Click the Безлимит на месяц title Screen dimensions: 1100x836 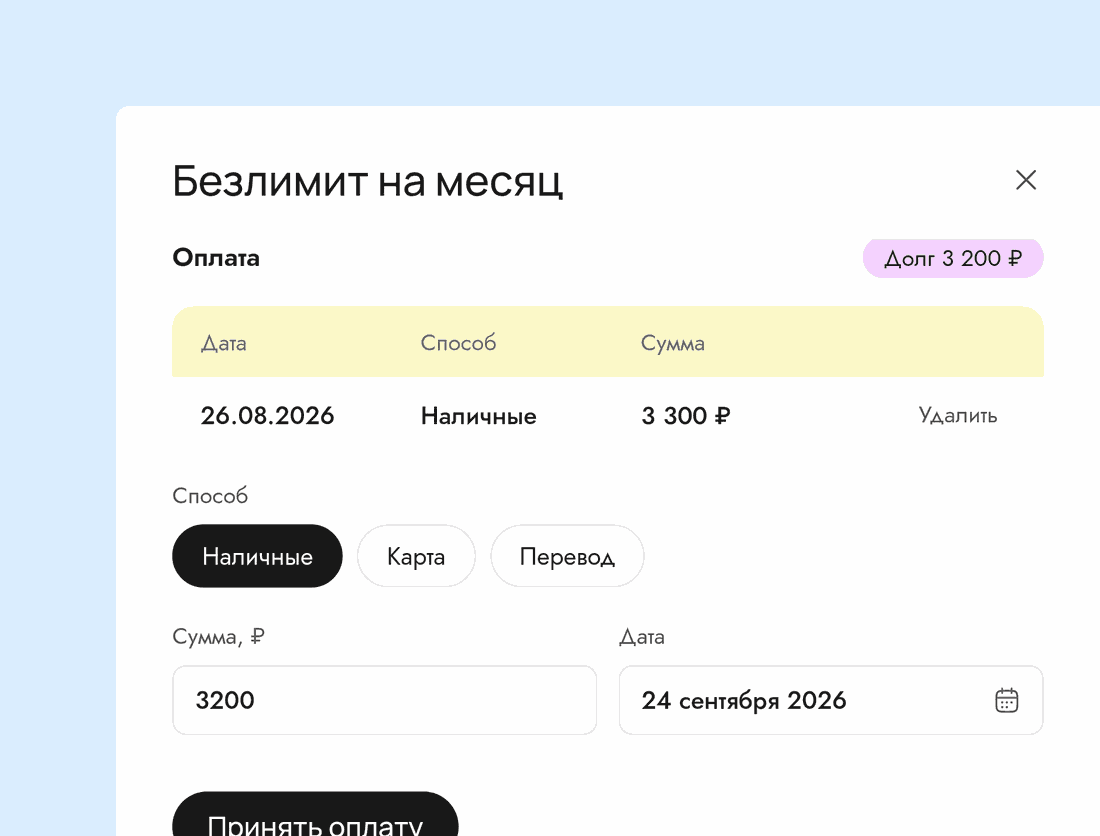pyautogui.click(x=368, y=181)
